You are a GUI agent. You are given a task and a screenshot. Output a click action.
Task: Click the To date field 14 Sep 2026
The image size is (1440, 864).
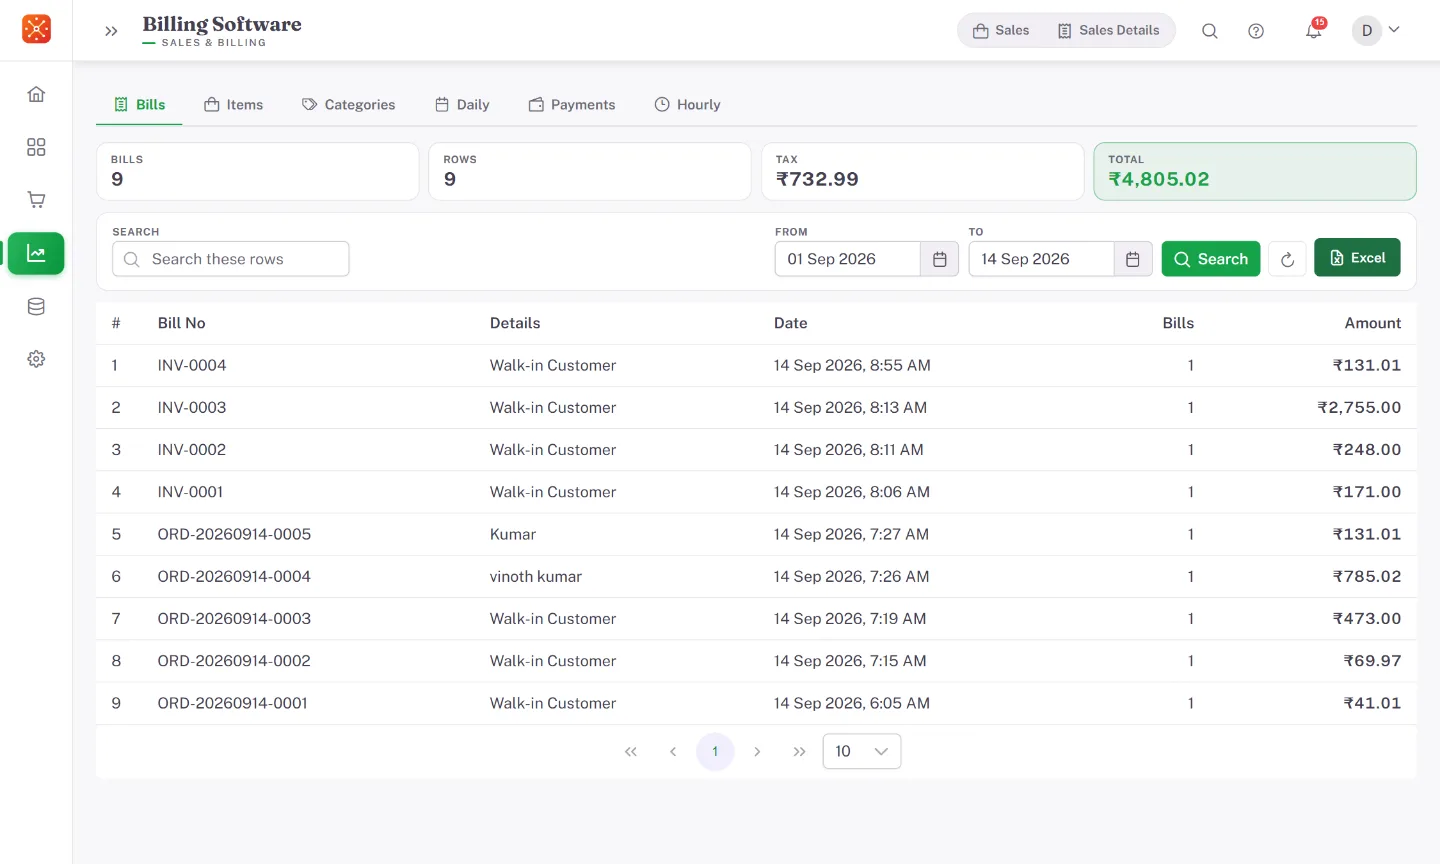(1041, 259)
